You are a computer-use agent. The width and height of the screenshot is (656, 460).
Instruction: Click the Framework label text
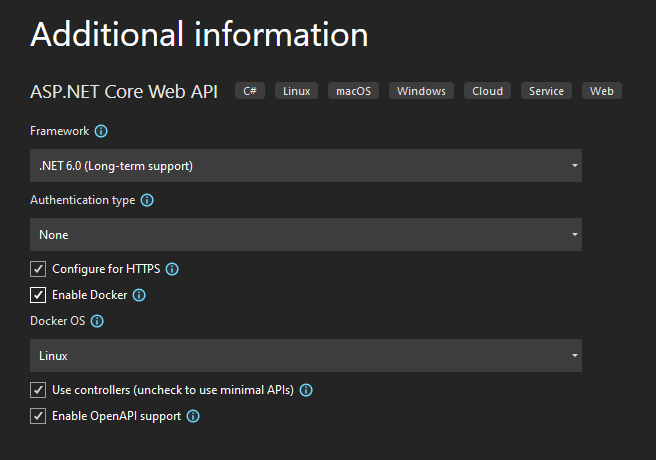pos(59,131)
